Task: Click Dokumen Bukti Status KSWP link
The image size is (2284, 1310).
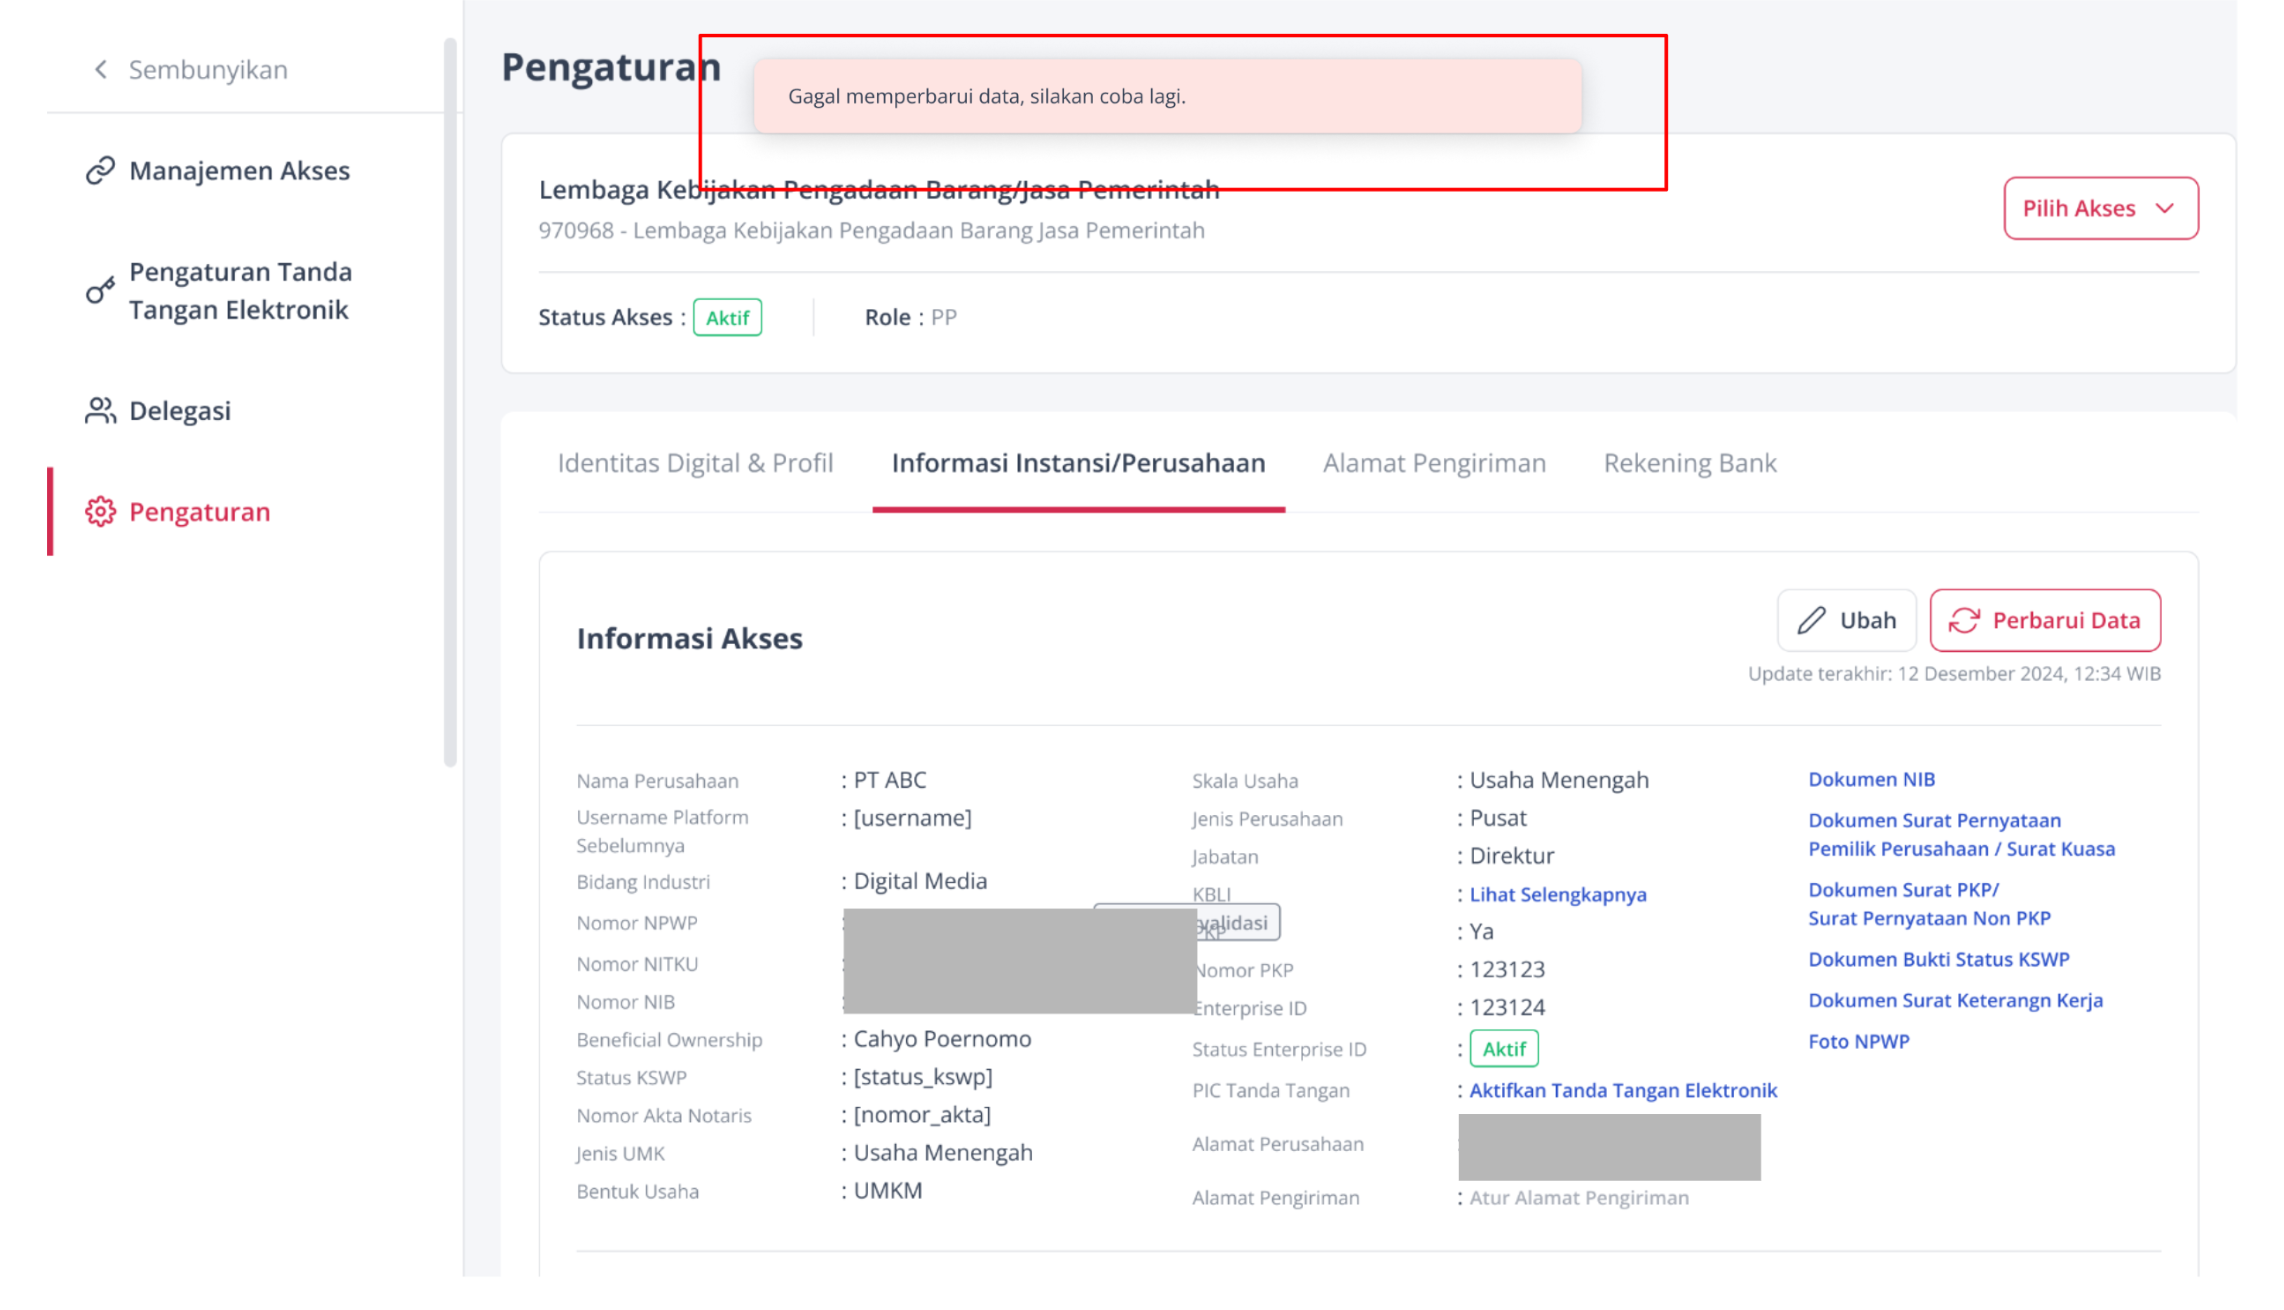Action: click(1938, 959)
